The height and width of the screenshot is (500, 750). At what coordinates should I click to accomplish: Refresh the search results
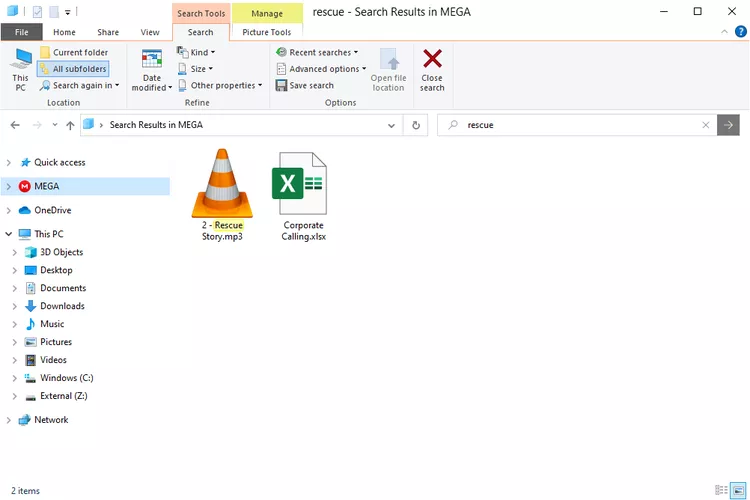click(416, 125)
